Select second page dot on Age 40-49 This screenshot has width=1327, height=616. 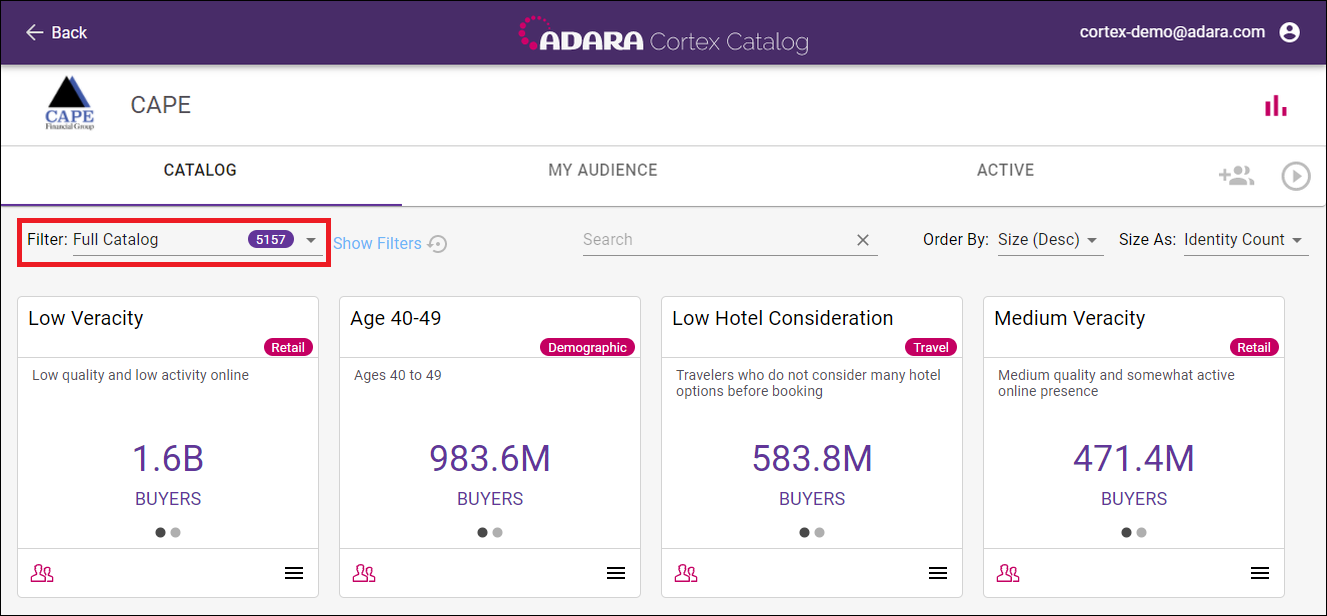497,532
